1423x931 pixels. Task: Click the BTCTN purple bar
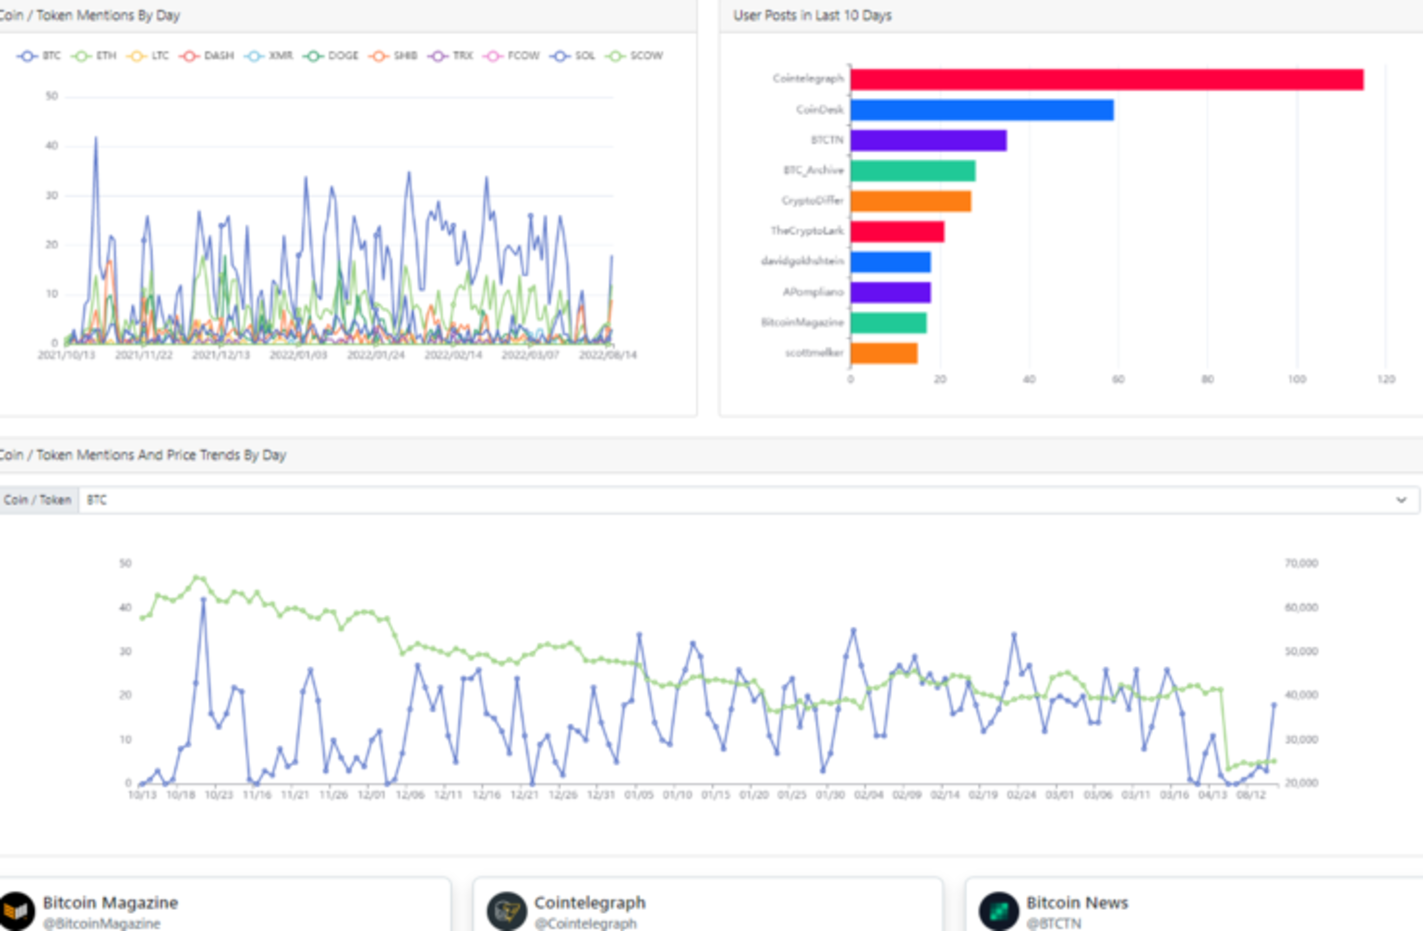(x=929, y=140)
